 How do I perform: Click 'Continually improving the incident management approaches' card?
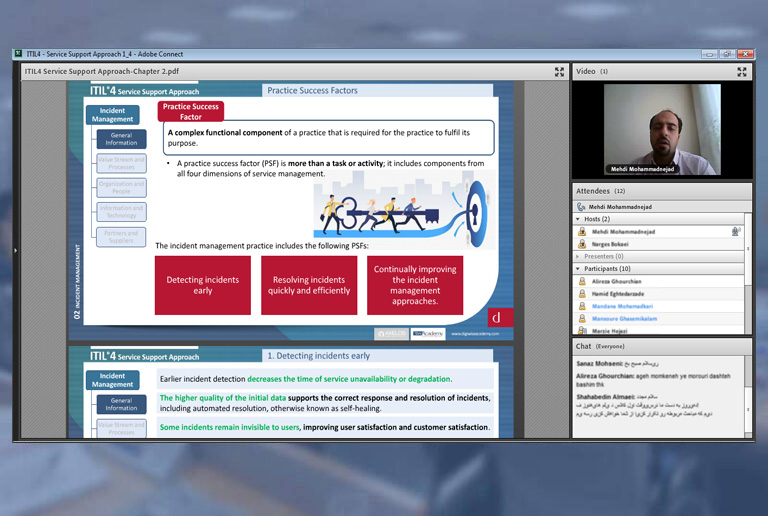point(415,285)
